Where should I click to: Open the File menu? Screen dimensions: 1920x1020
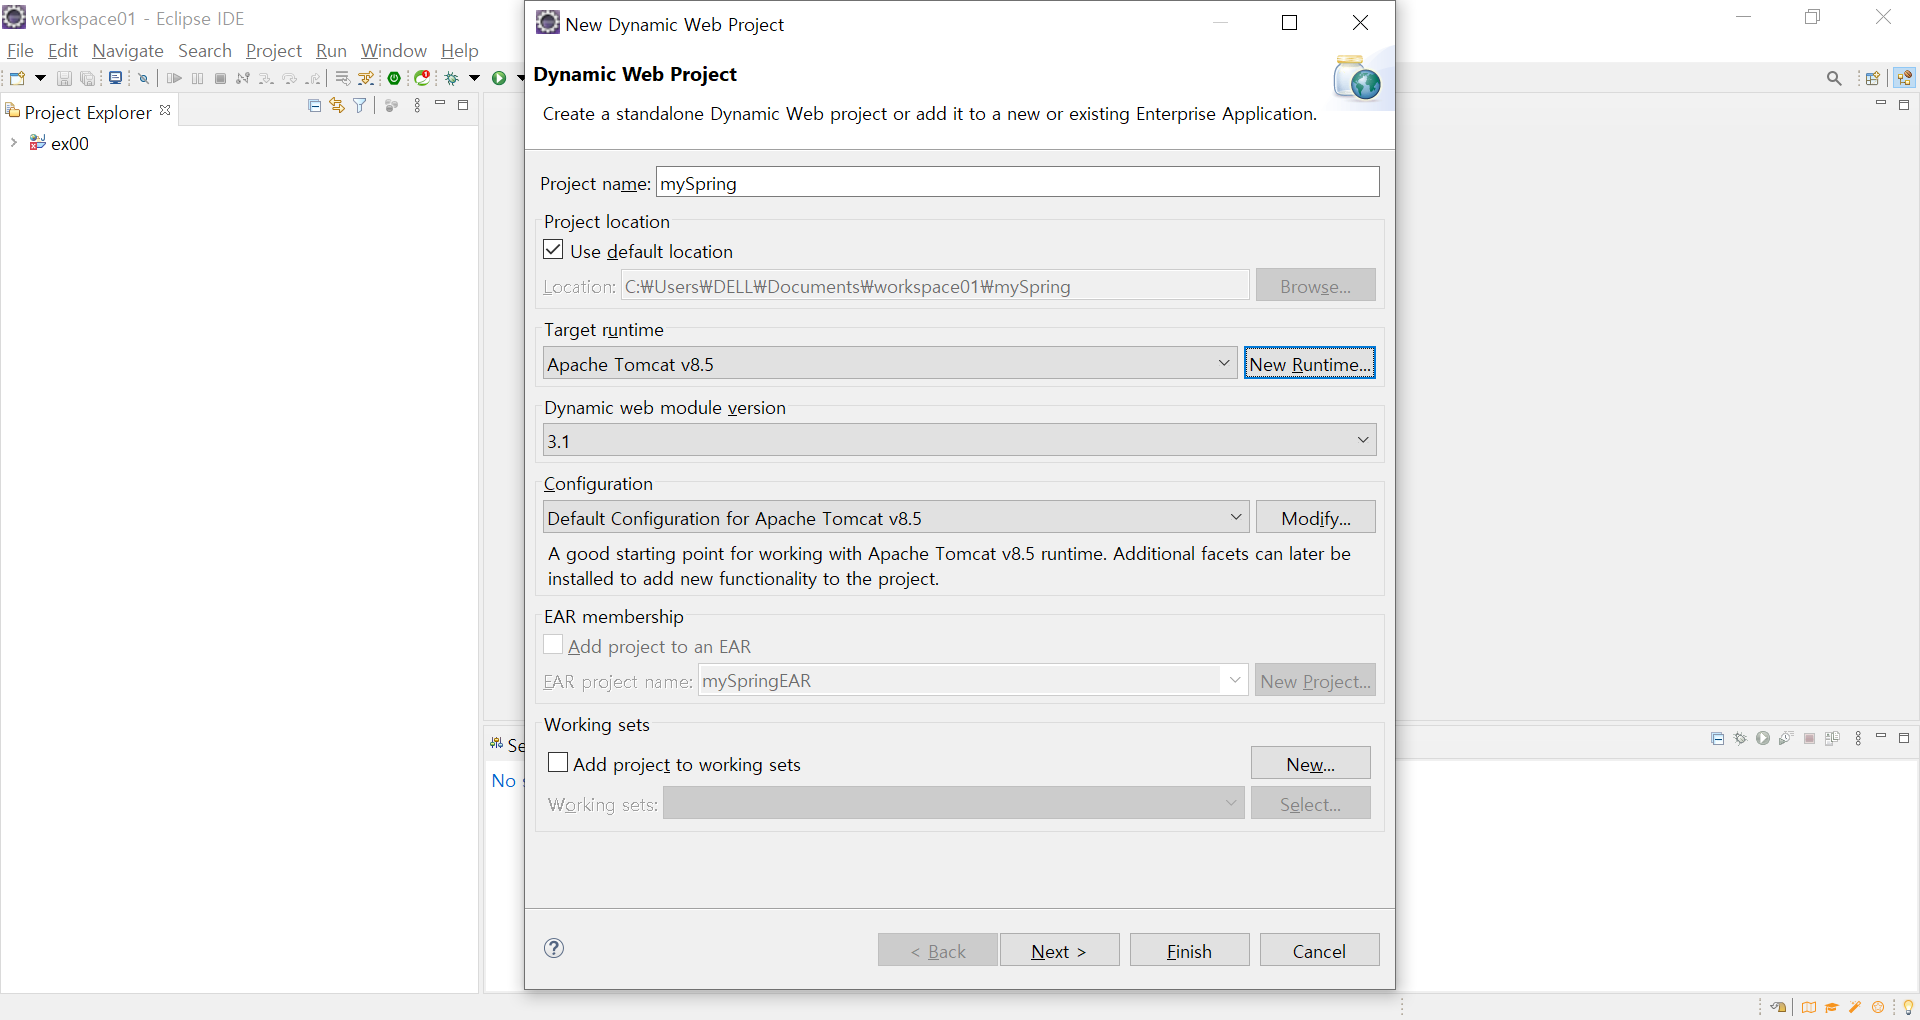(20, 50)
